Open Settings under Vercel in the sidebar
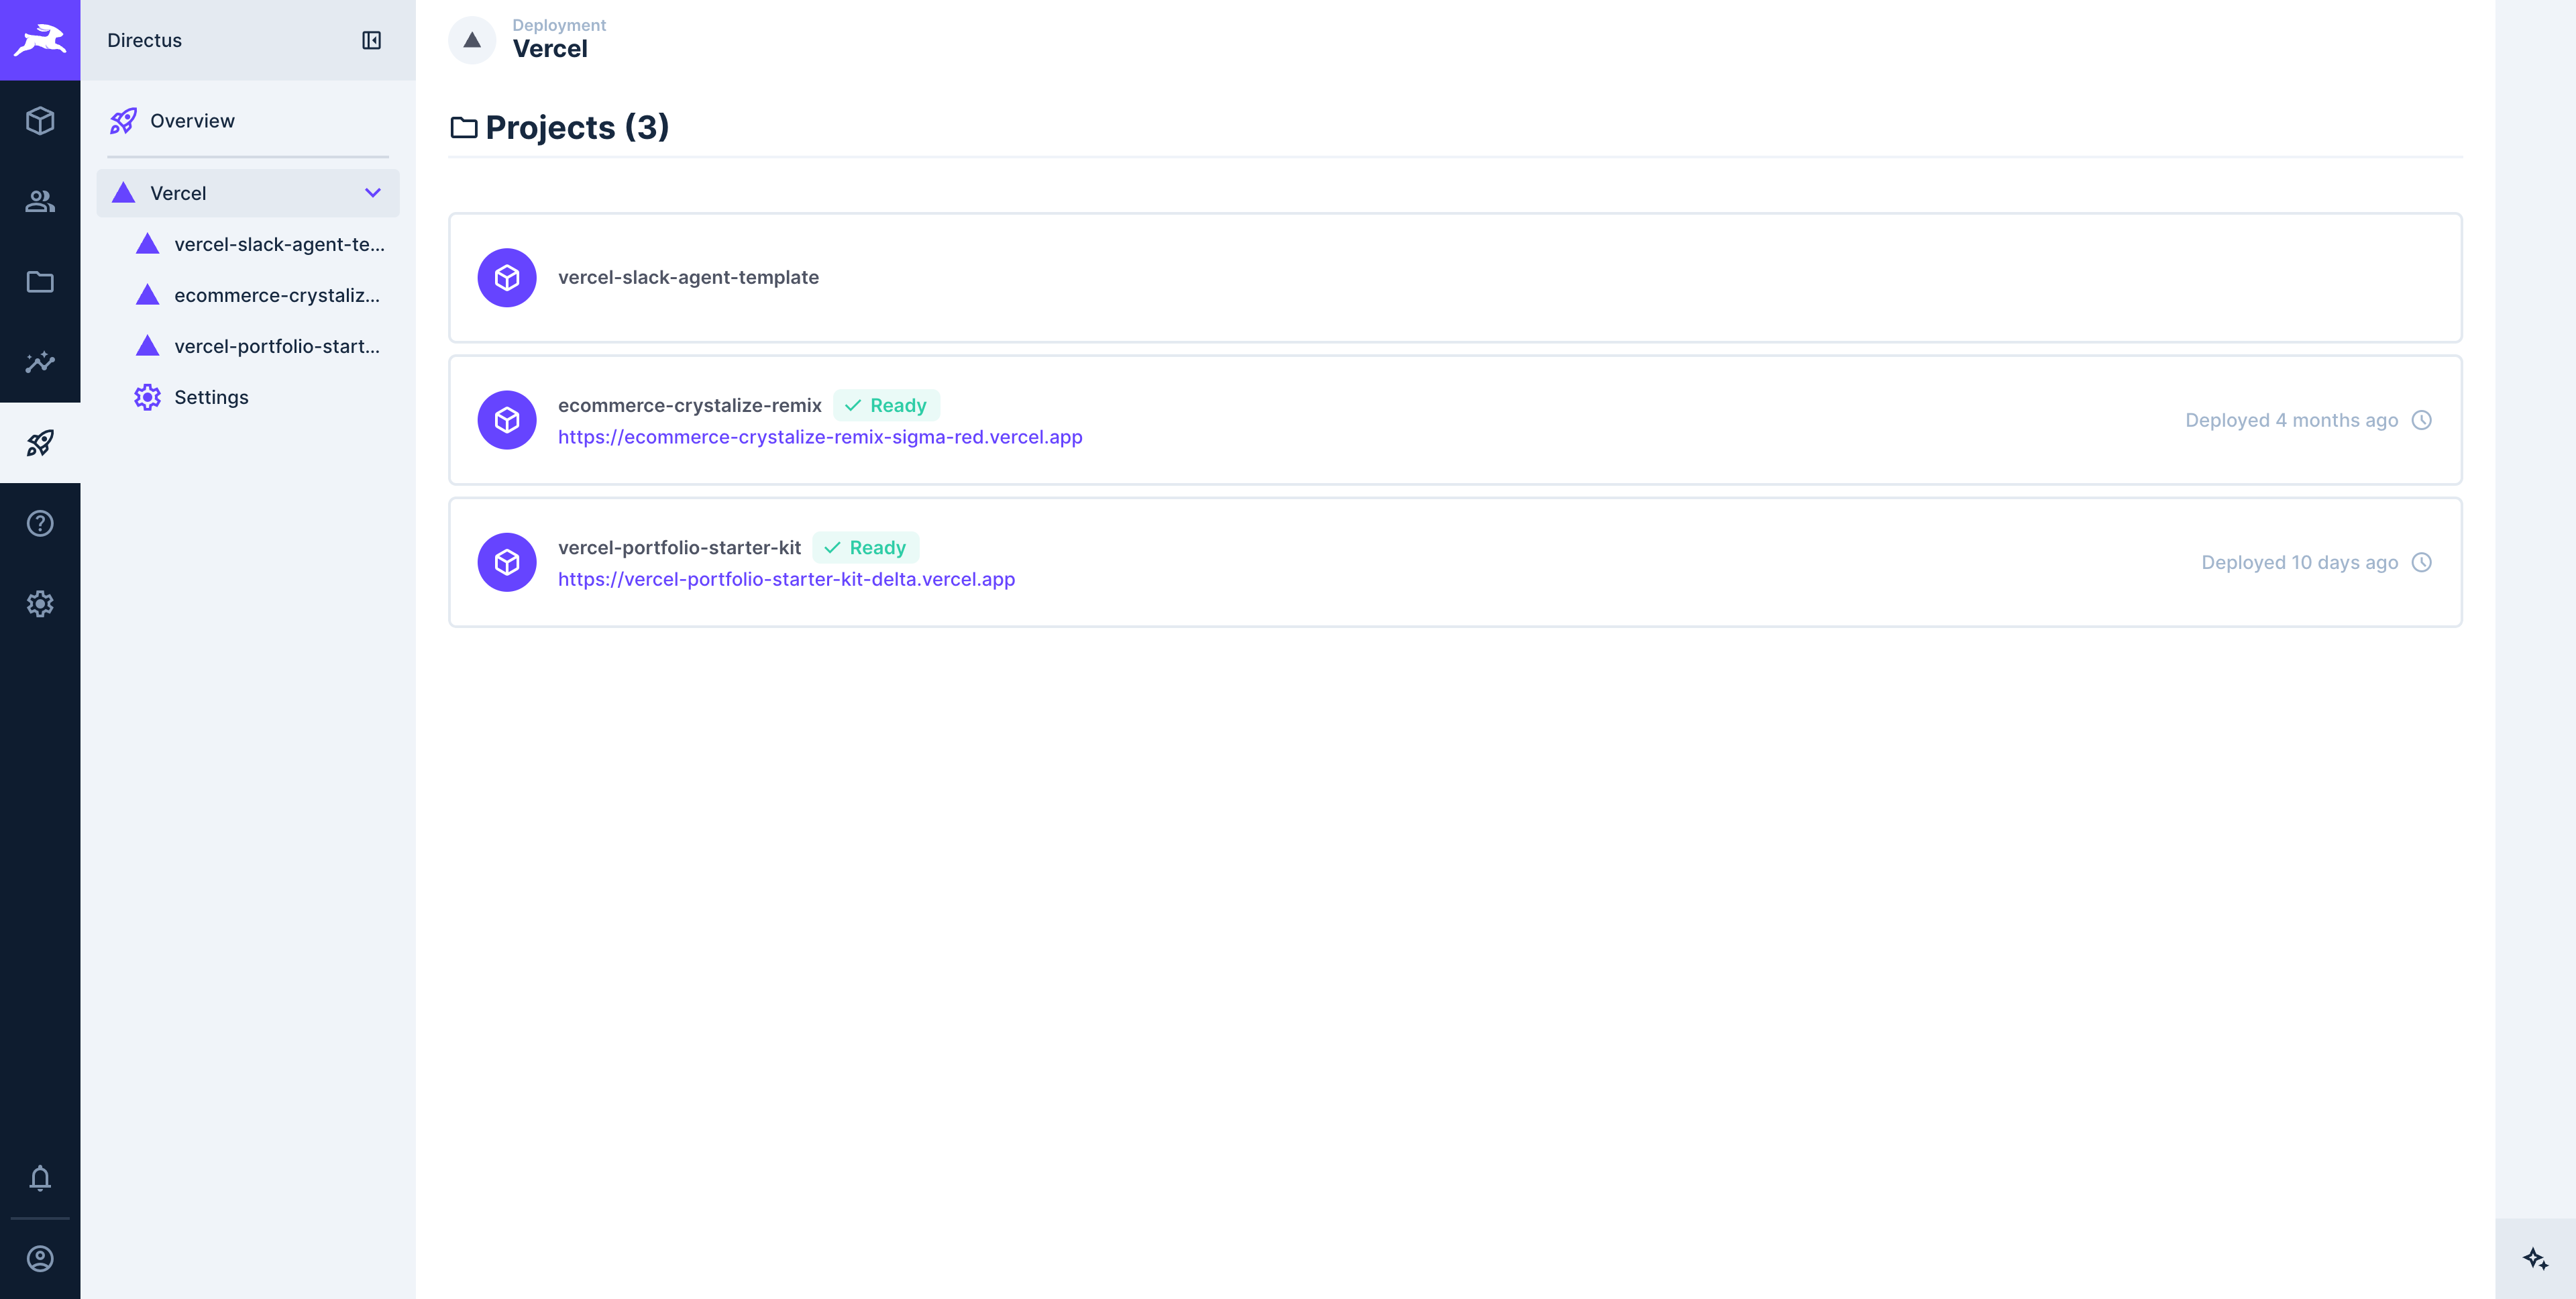This screenshot has height=1299, width=2576. click(x=211, y=397)
